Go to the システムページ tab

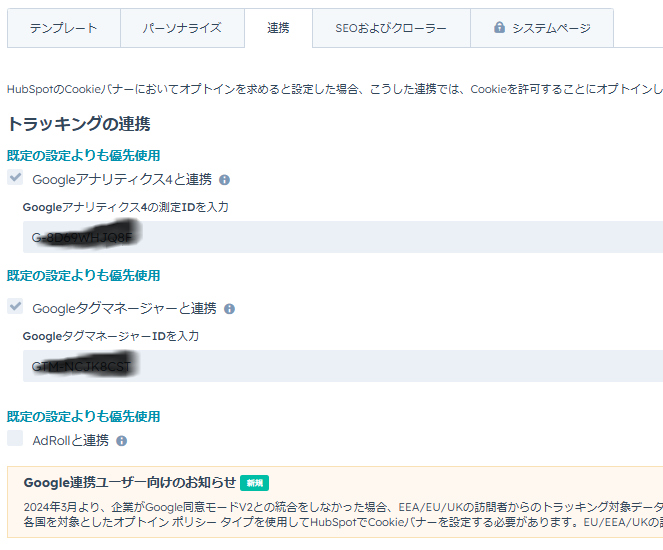542,28
